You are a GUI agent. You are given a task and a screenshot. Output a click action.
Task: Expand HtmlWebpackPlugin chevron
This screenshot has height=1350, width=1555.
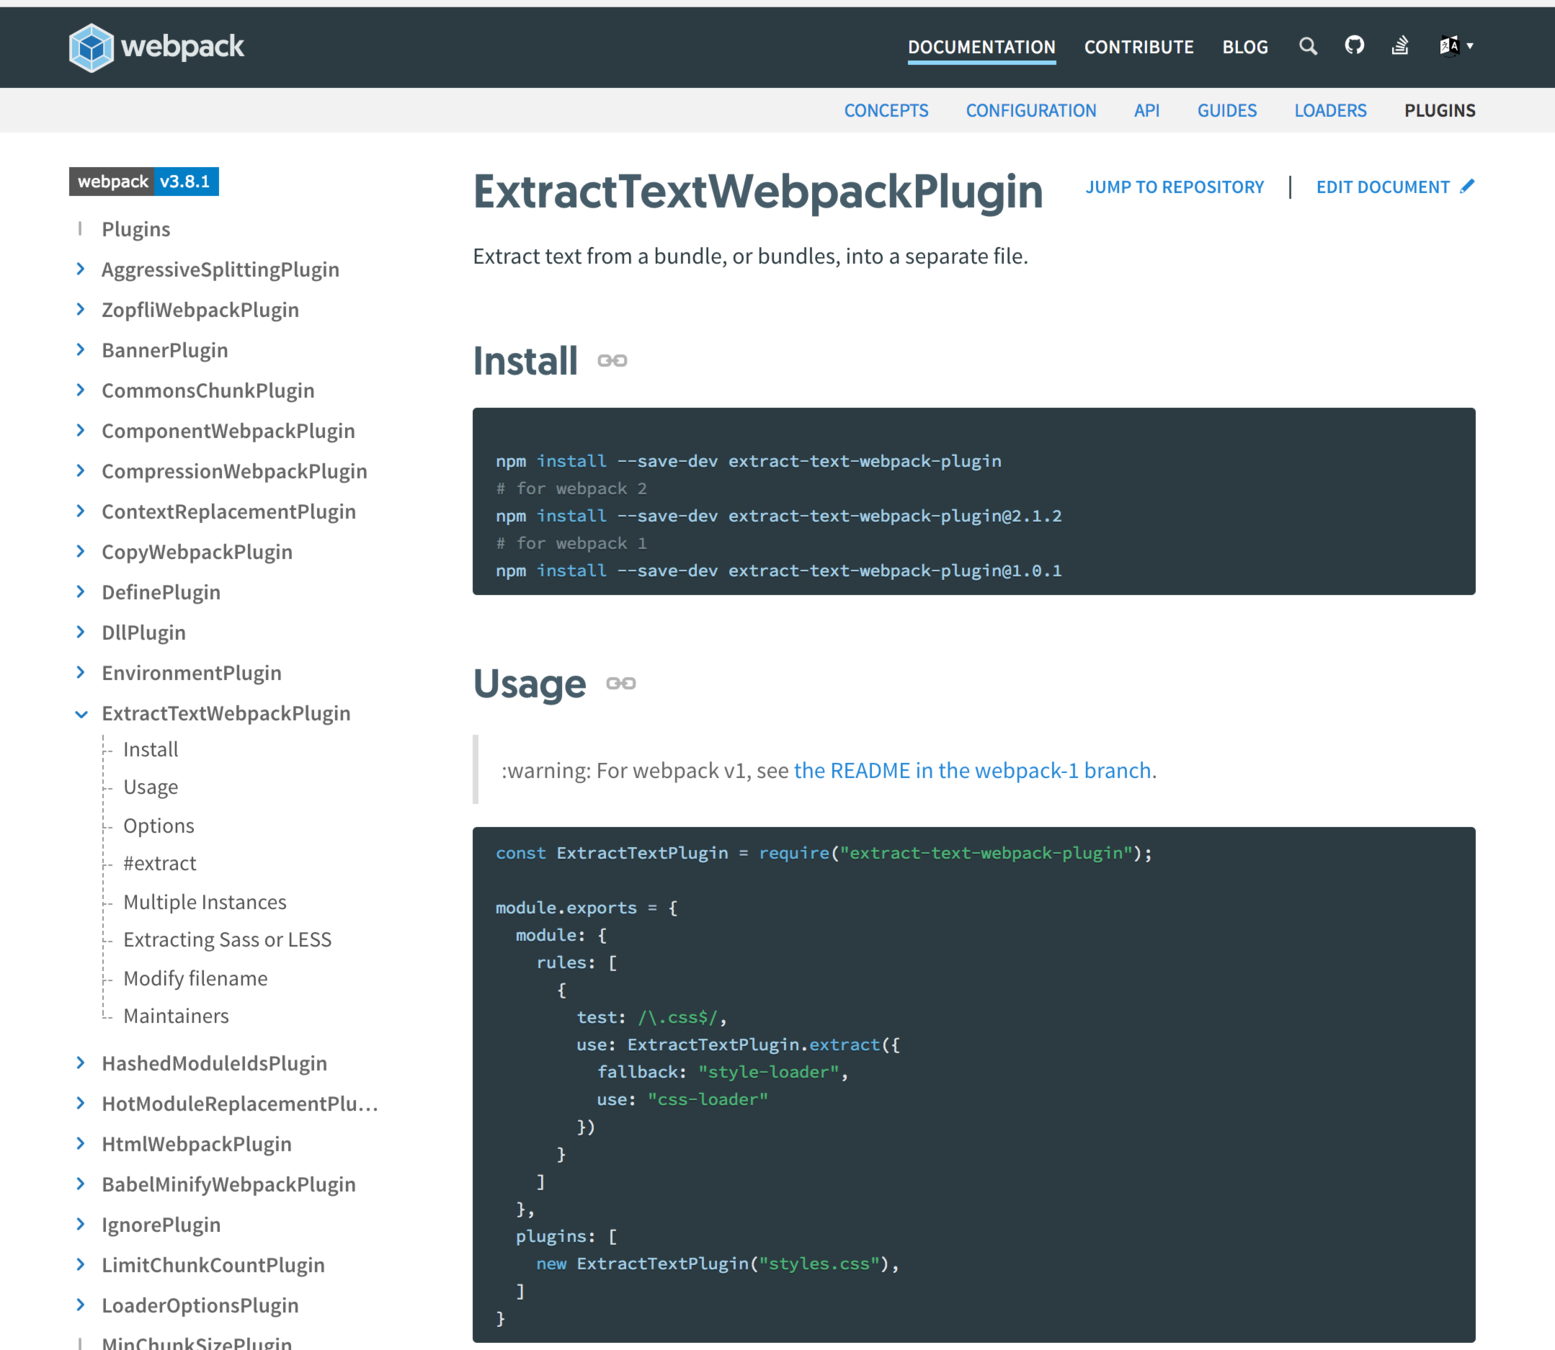(x=81, y=1143)
